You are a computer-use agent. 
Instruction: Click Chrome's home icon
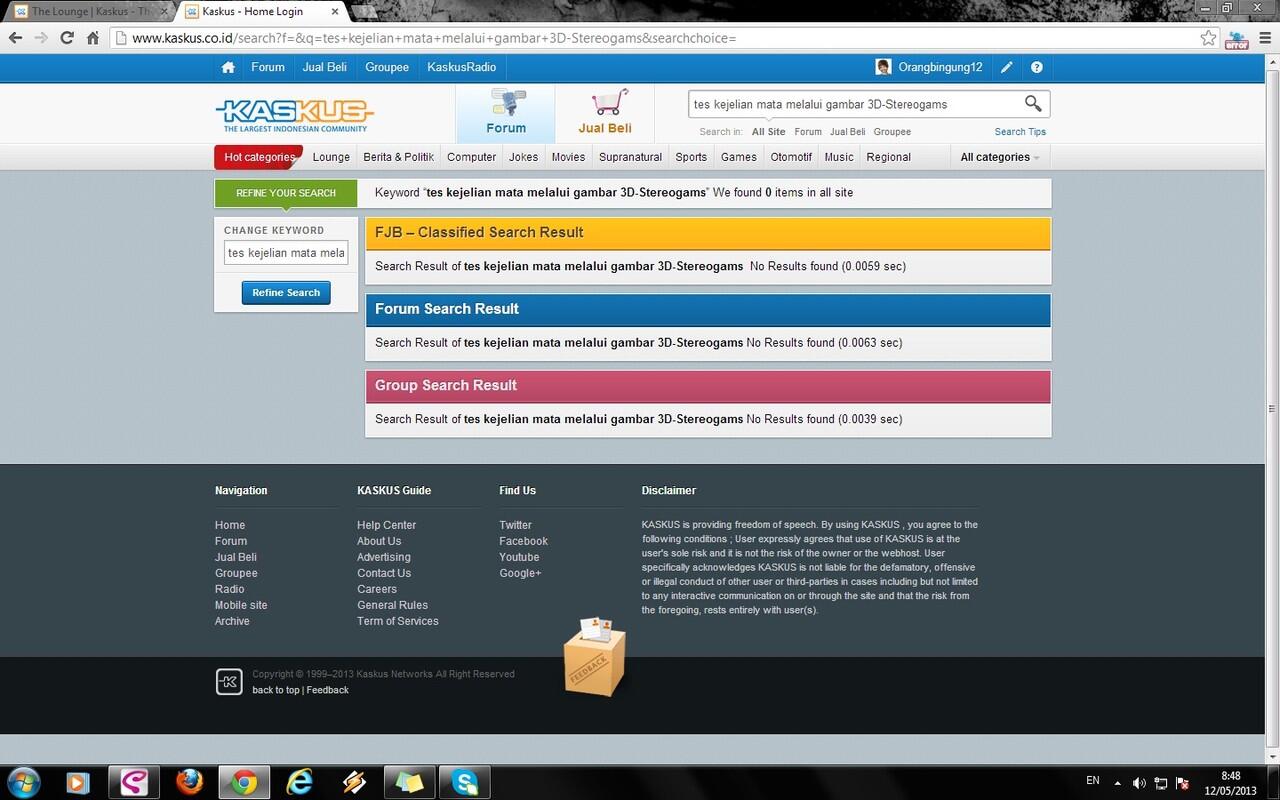(93, 38)
